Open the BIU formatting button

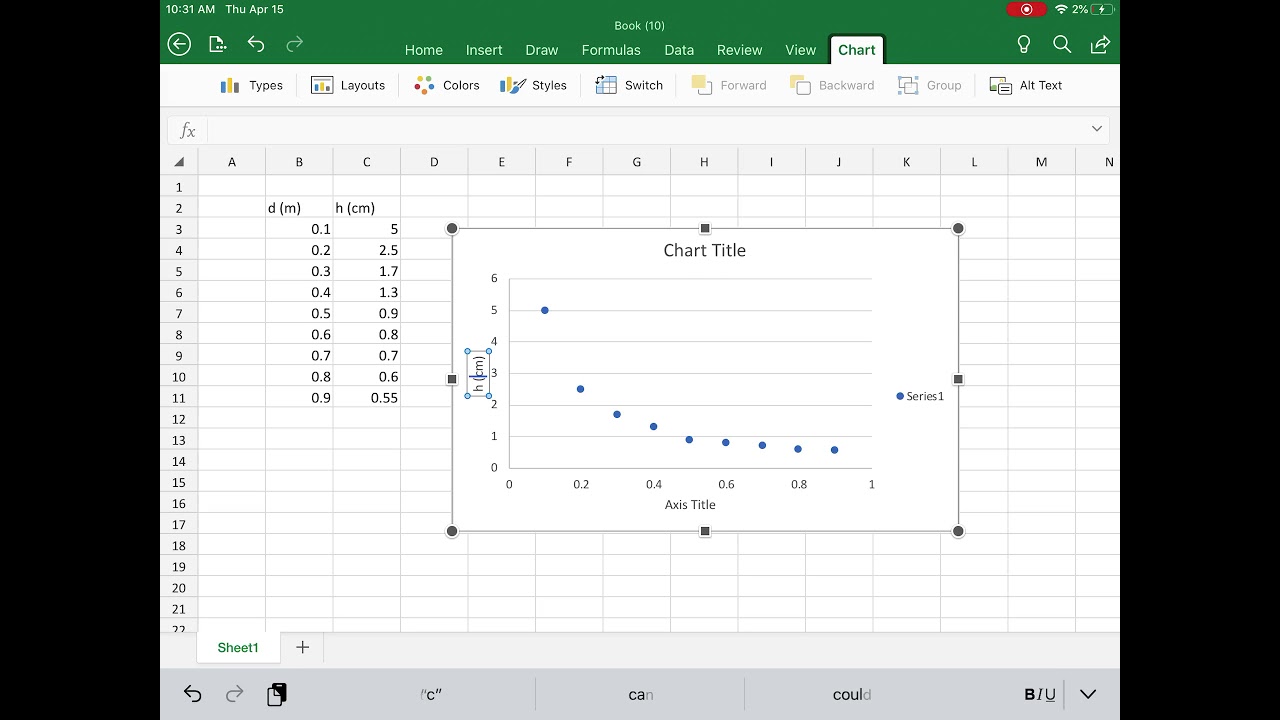1040,694
